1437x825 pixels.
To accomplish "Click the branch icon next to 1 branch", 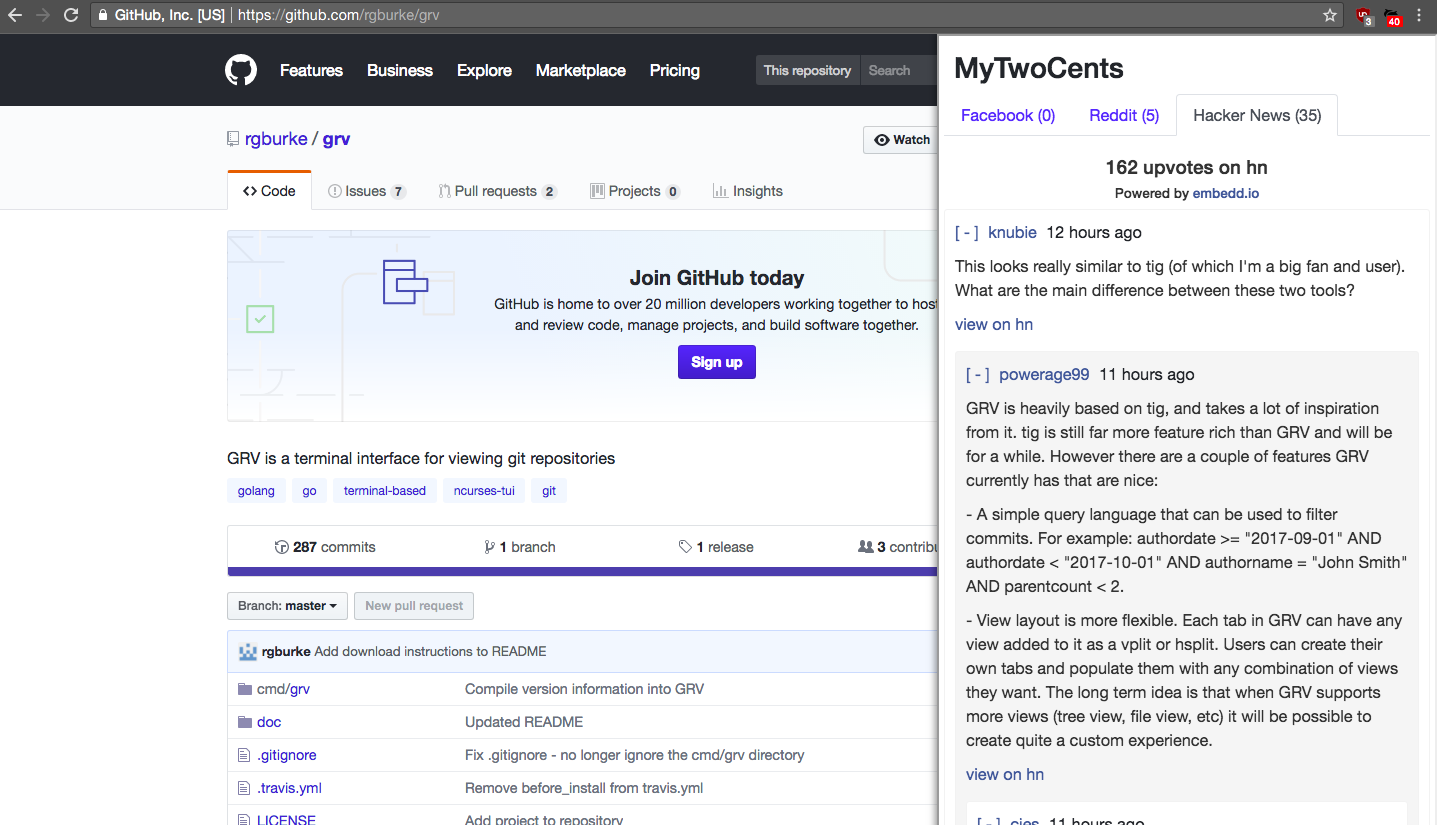I will [491, 546].
